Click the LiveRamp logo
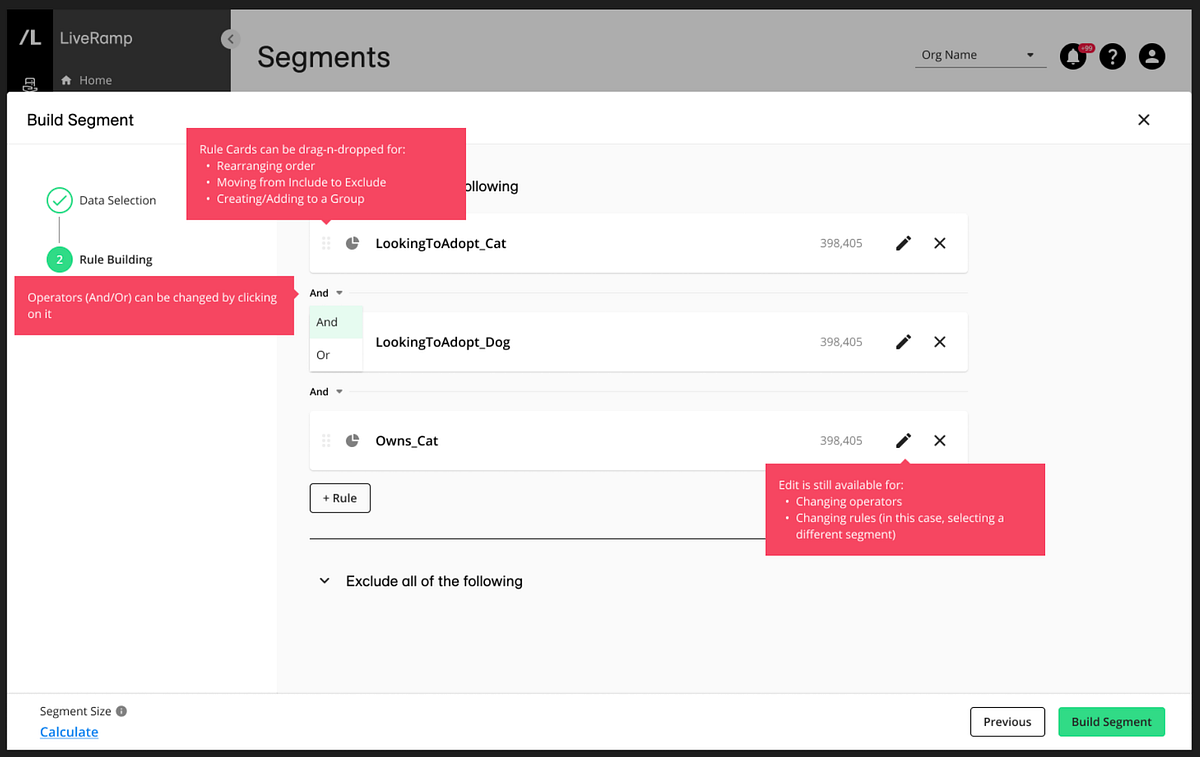Screen dimensions: 1200x757 [30, 38]
